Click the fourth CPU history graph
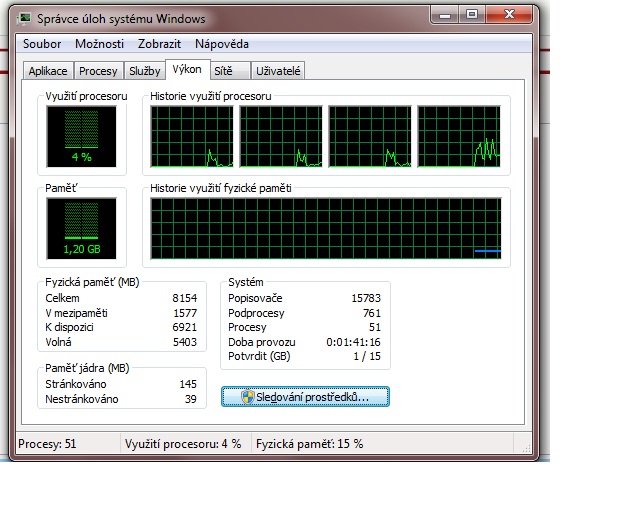This screenshot has height=523, width=620. pos(459,136)
